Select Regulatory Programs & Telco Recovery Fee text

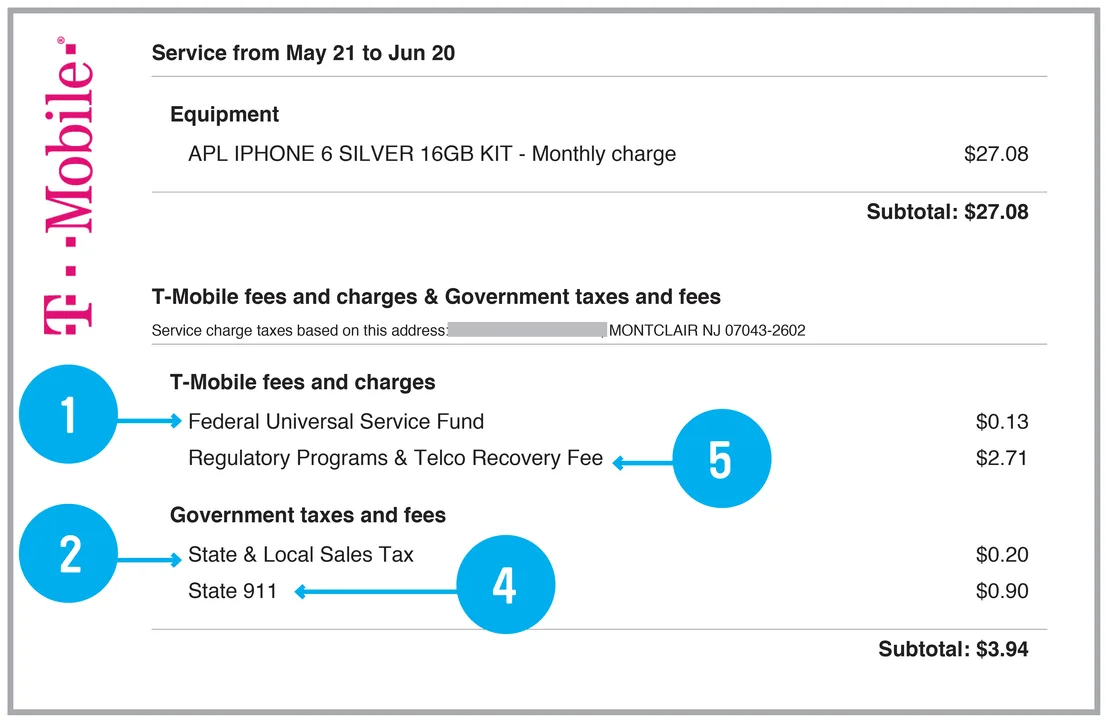[395, 458]
